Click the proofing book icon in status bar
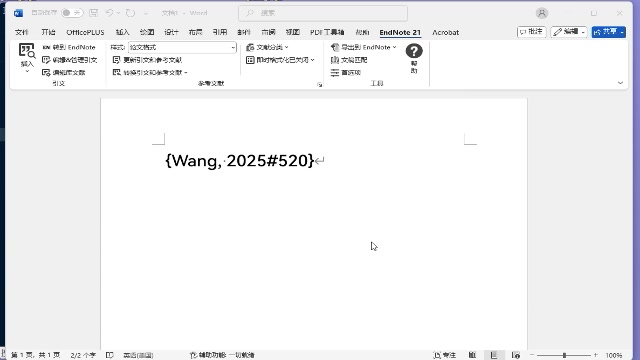Image resolution: width=640 pixels, height=360 pixels. (109, 355)
